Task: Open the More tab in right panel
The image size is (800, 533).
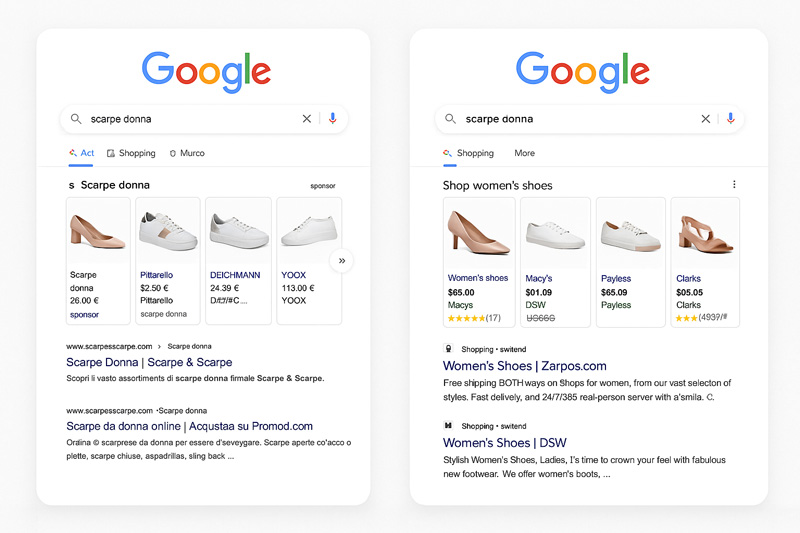Action: coord(524,153)
